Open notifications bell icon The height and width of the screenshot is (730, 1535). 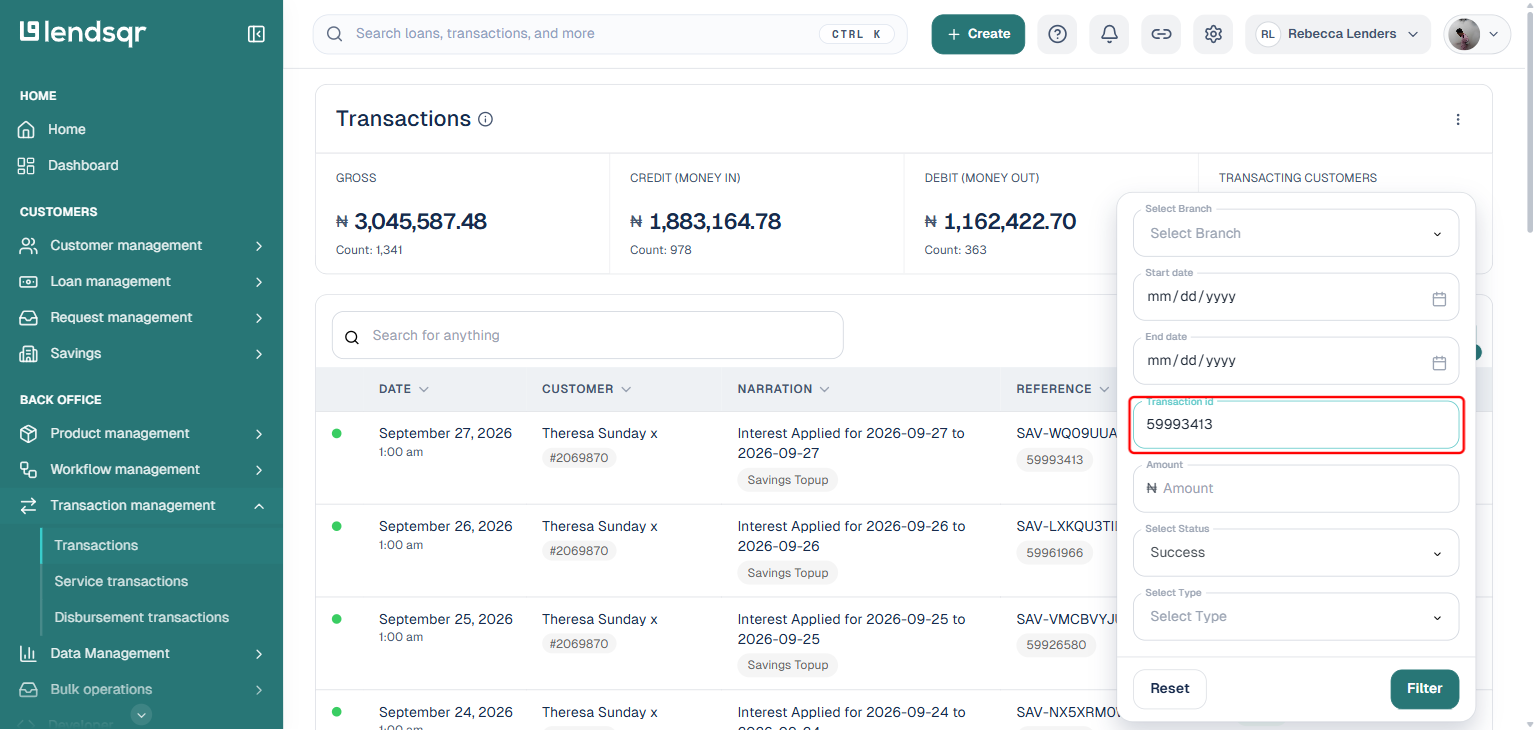[1109, 34]
